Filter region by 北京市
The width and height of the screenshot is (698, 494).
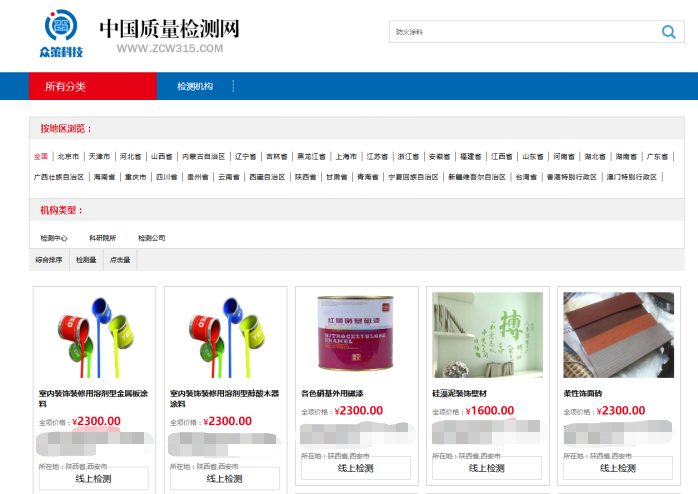pyautogui.click(x=68, y=157)
